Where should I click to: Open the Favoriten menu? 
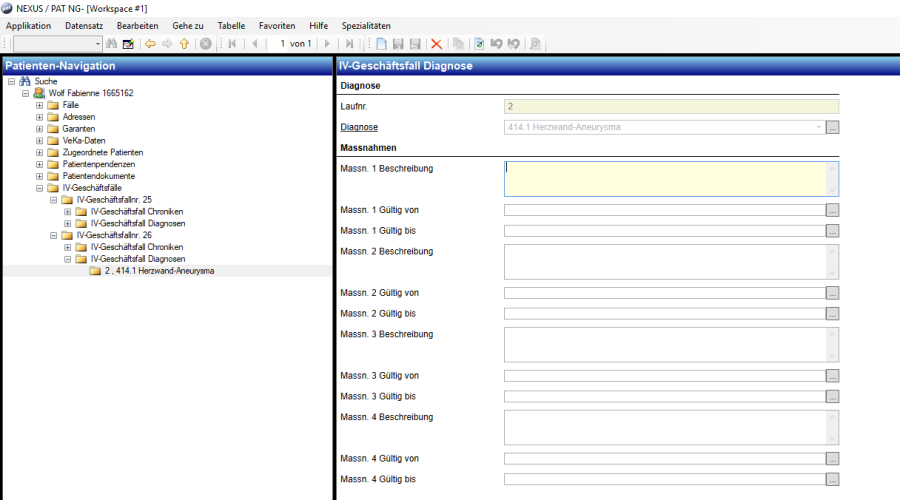[x=277, y=25]
